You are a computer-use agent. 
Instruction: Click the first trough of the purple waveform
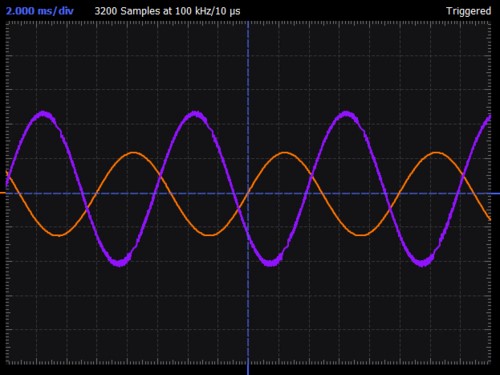(119, 262)
